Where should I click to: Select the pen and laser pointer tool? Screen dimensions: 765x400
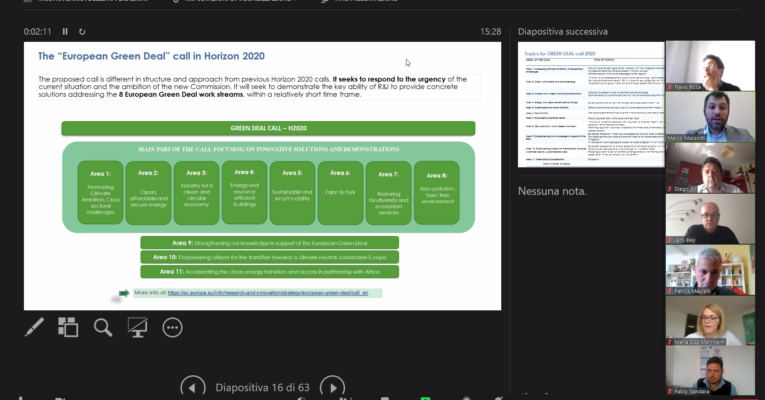34,327
